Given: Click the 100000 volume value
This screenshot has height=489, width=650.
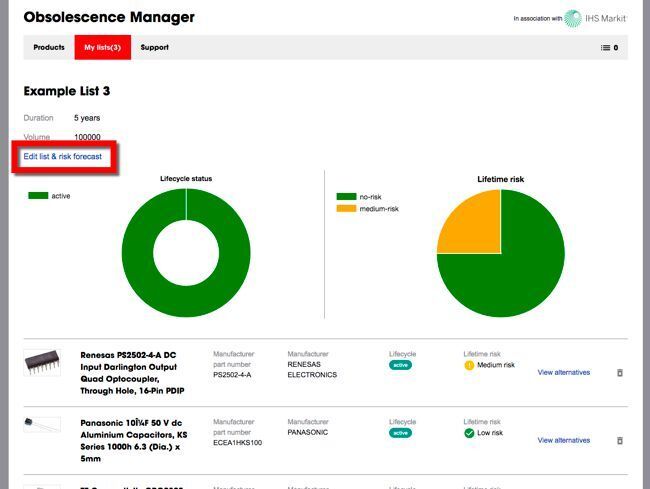Looking at the screenshot, I should (87, 137).
